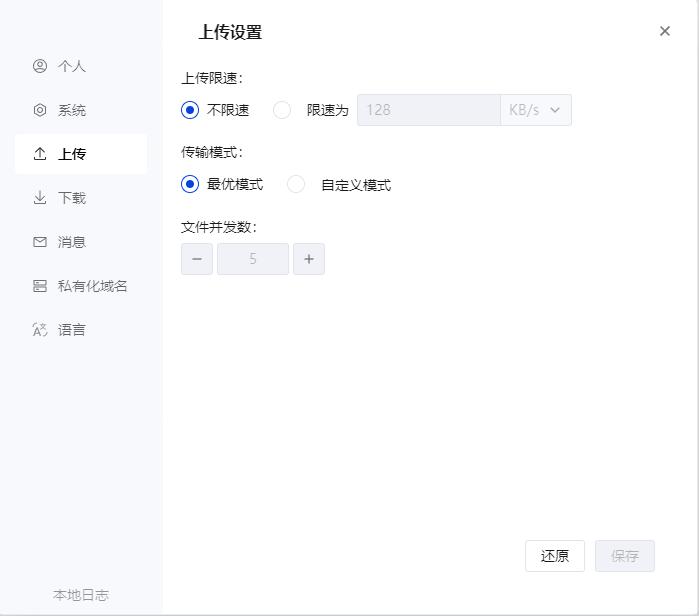Select the 限速为 radio button
This screenshot has height=616, width=699.
click(x=282, y=110)
